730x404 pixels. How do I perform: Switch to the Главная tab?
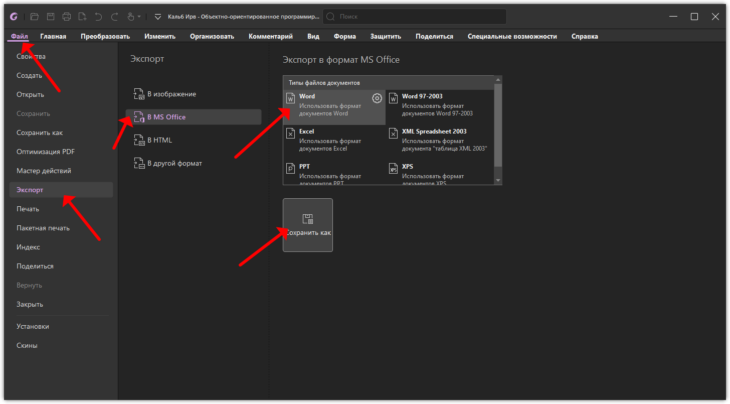click(53, 36)
